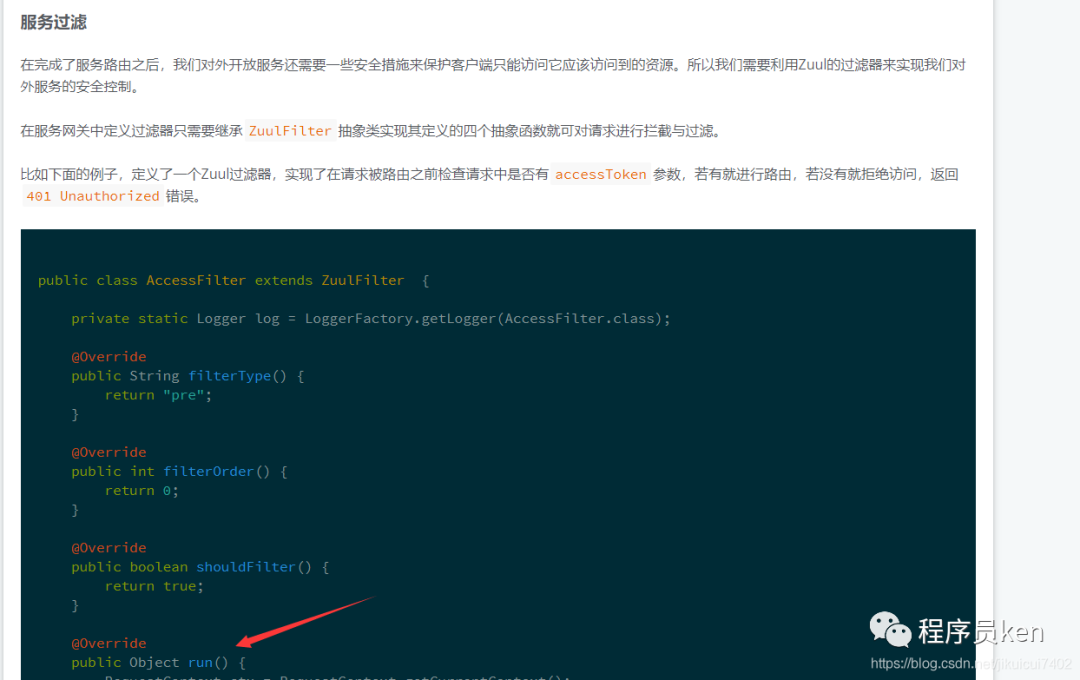Click the heading 服务过滤
This screenshot has width=1080, height=680.
tap(53, 23)
